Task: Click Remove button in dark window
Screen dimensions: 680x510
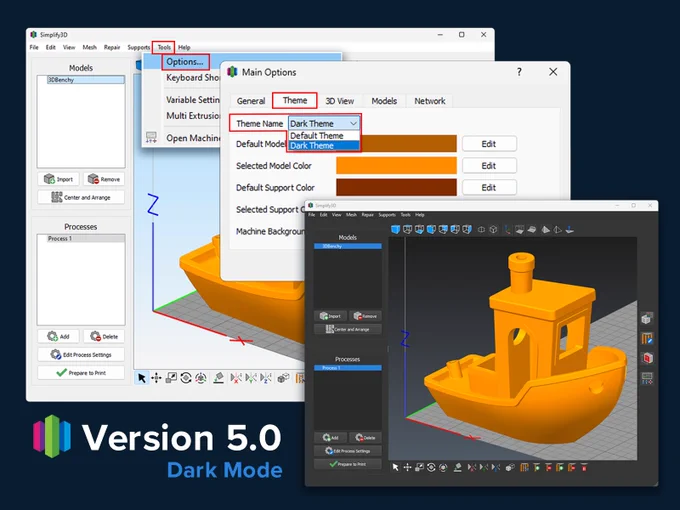Action: pos(365,316)
